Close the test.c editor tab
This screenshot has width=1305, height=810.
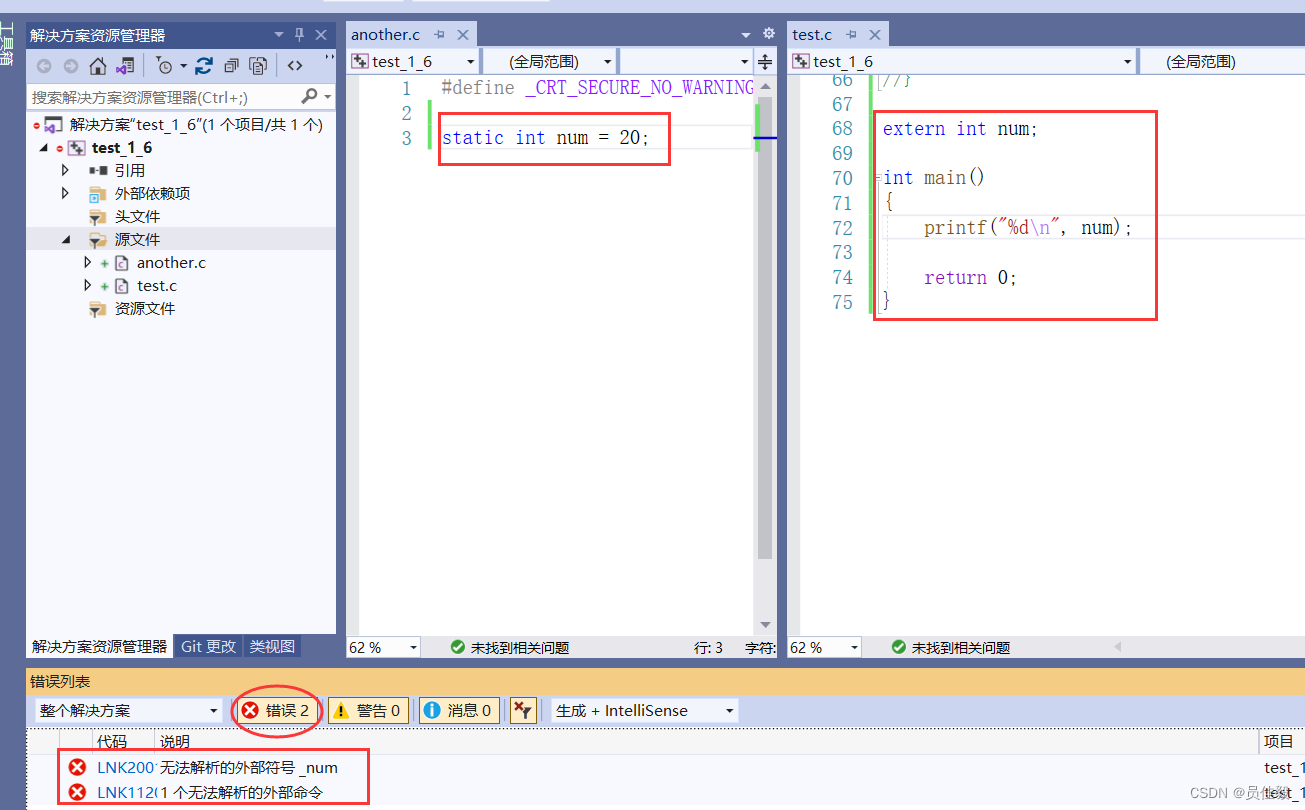pyautogui.click(x=875, y=35)
